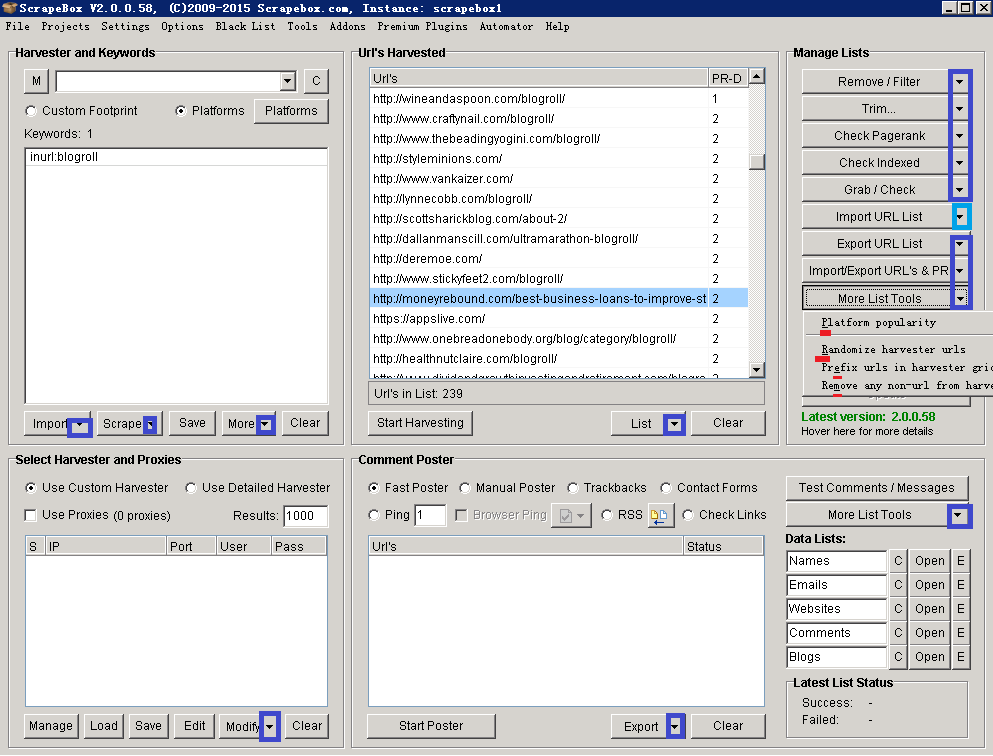Click the Ping count input field
Screen dimensions: 993x756
click(x=430, y=515)
